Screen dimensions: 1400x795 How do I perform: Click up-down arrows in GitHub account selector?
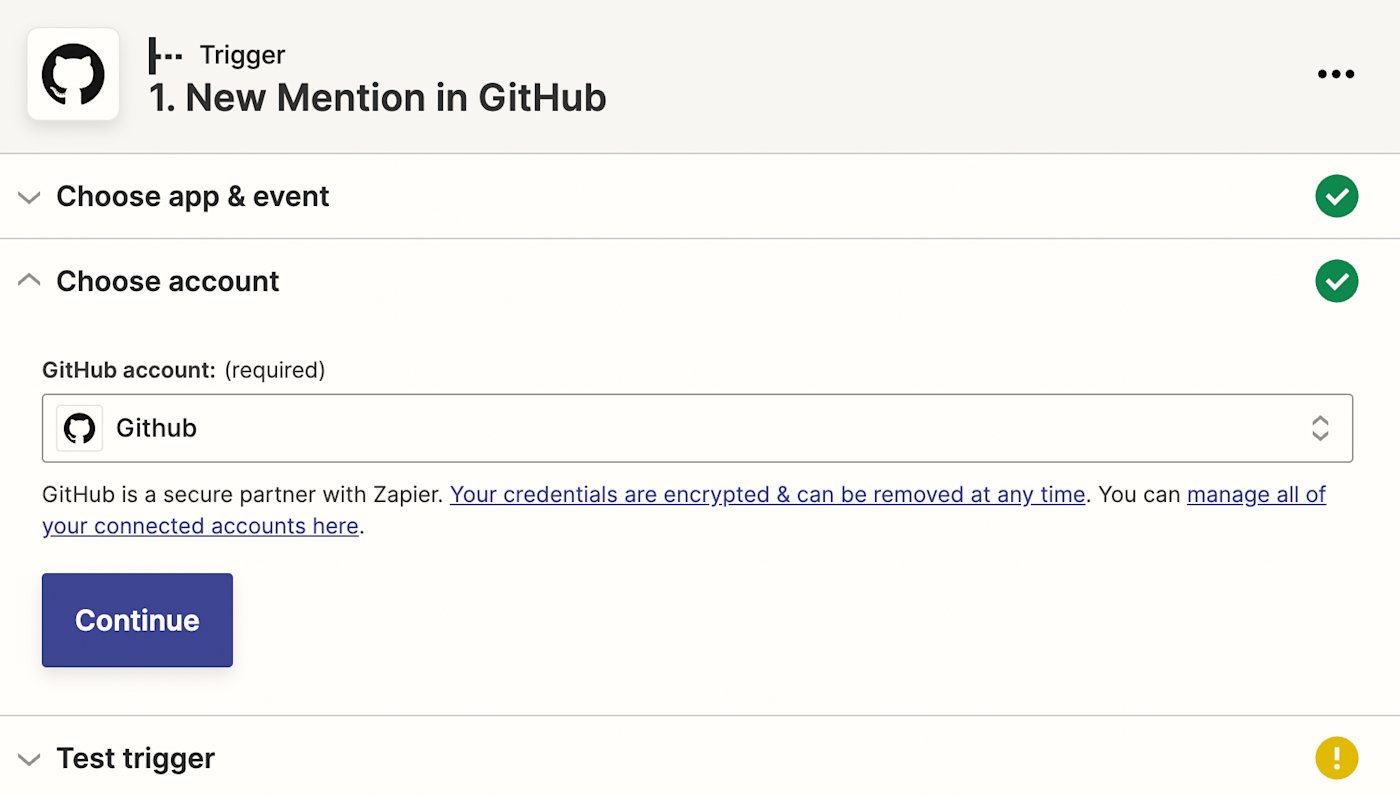1320,428
